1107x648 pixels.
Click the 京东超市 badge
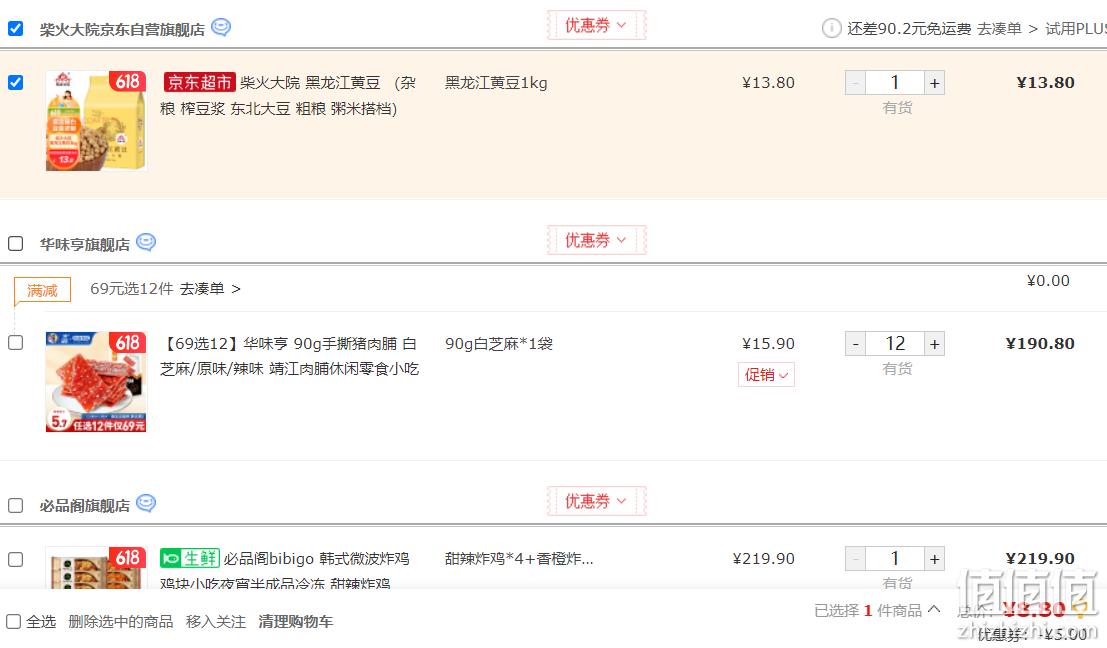pyautogui.click(x=199, y=83)
